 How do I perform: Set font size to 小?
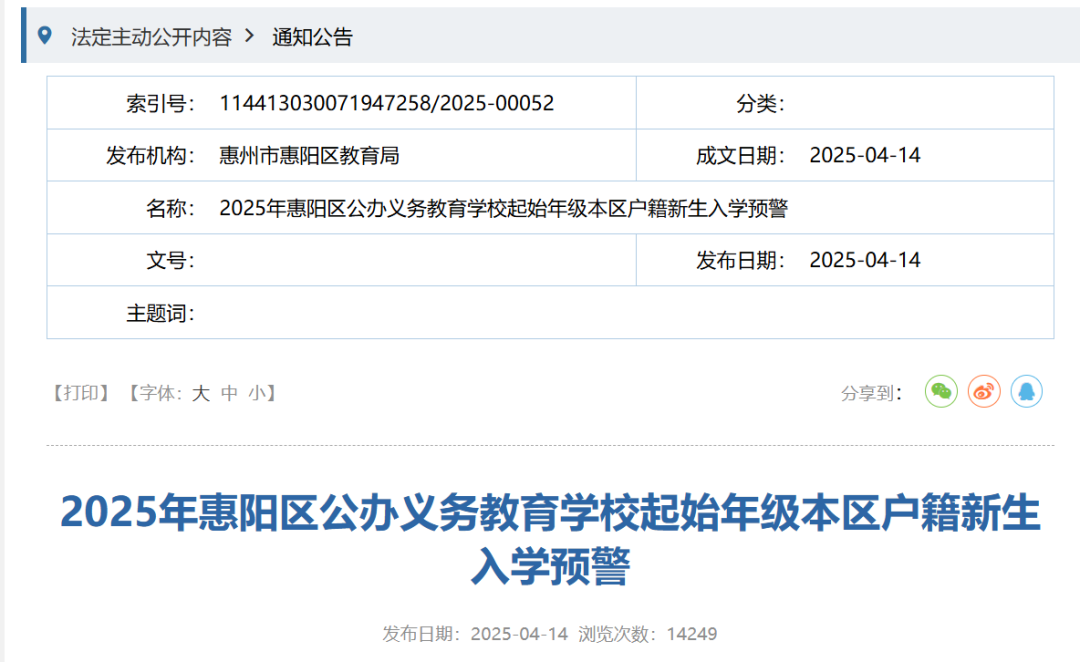coord(257,393)
